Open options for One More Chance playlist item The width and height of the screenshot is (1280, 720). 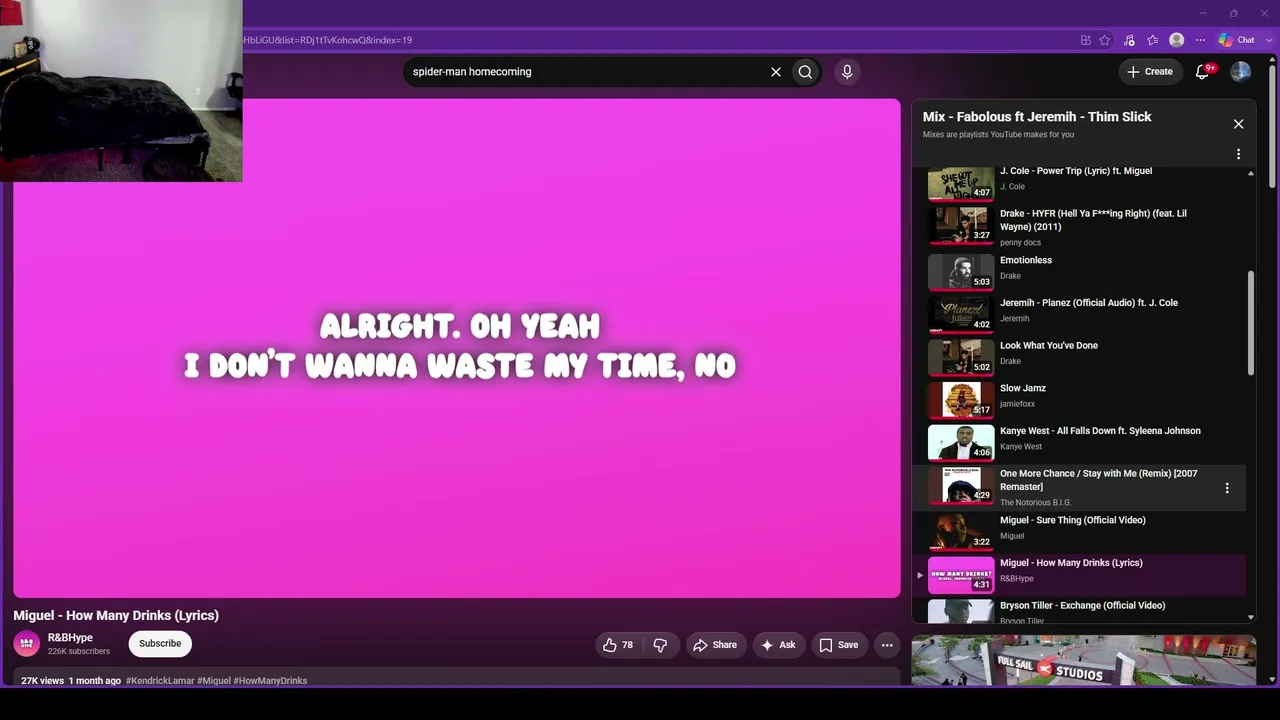point(1227,488)
